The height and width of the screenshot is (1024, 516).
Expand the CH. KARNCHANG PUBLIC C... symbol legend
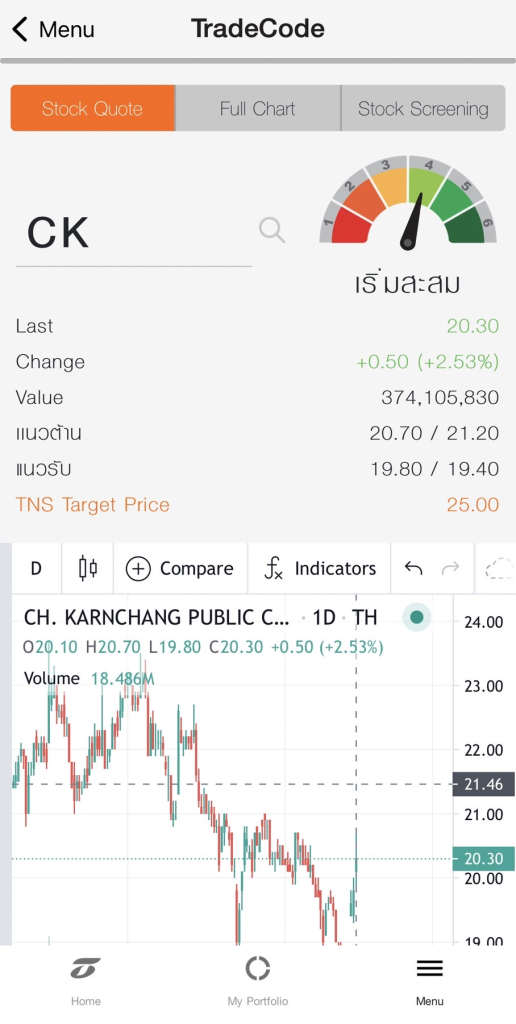(156, 617)
